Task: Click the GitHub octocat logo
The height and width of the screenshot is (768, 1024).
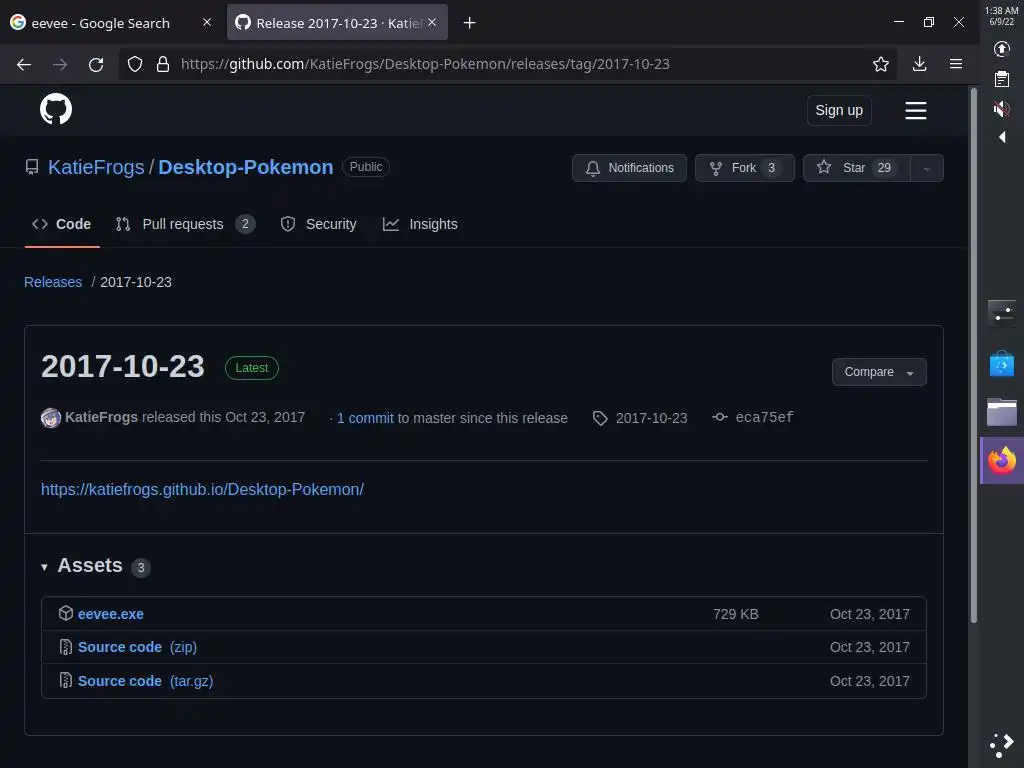Action: (56, 109)
